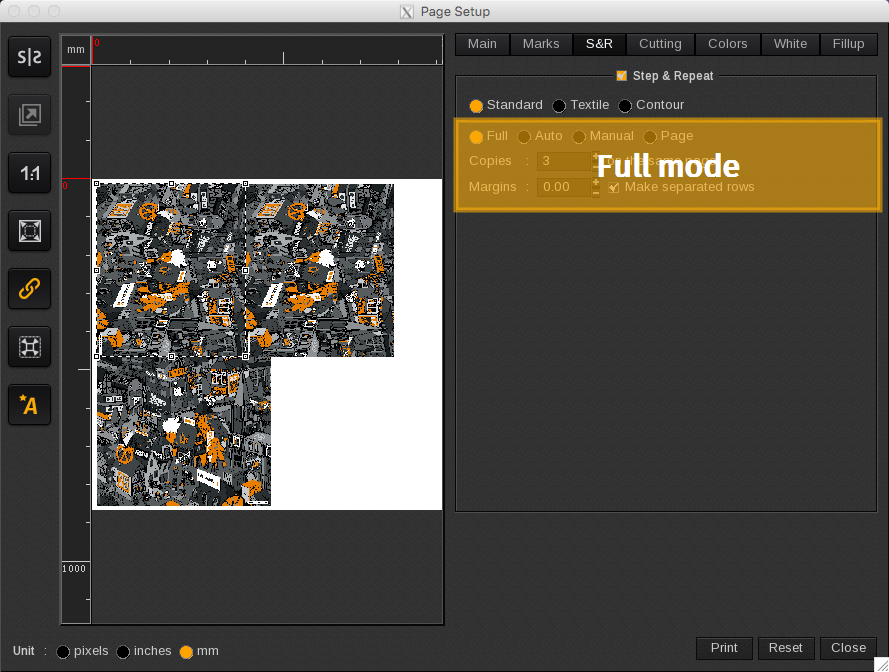Toggle the orange chain link icon
Viewport: 889px width, 672px height.
(x=30, y=289)
